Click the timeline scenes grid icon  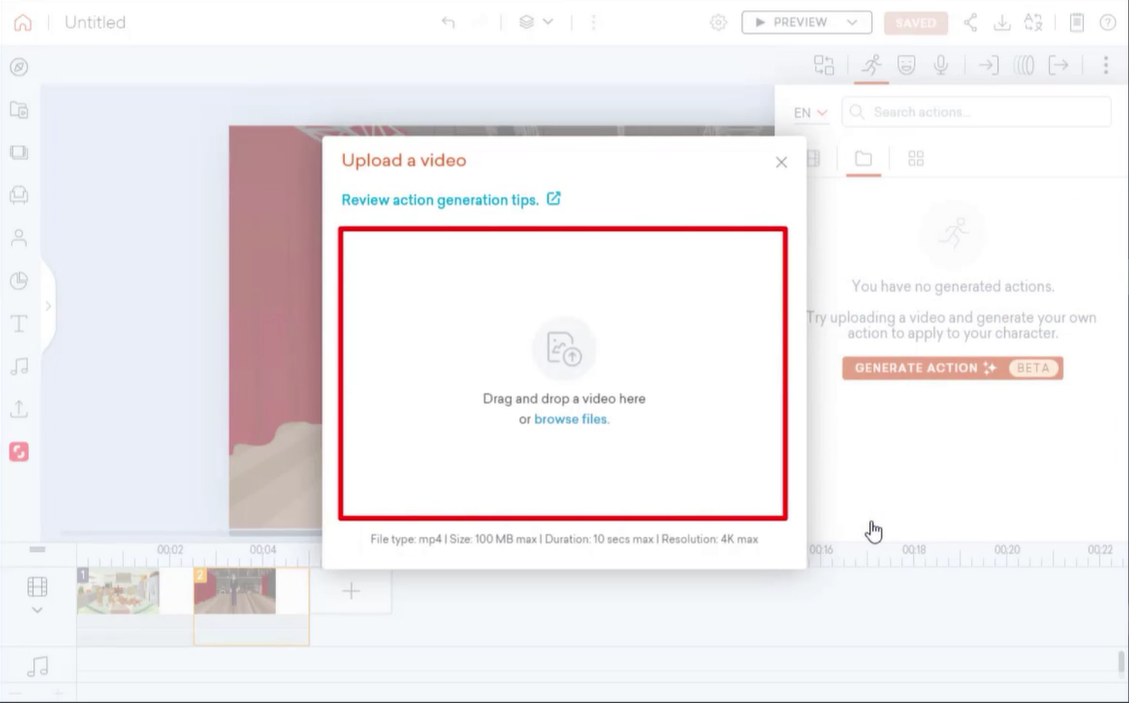click(x=37, y=587)
